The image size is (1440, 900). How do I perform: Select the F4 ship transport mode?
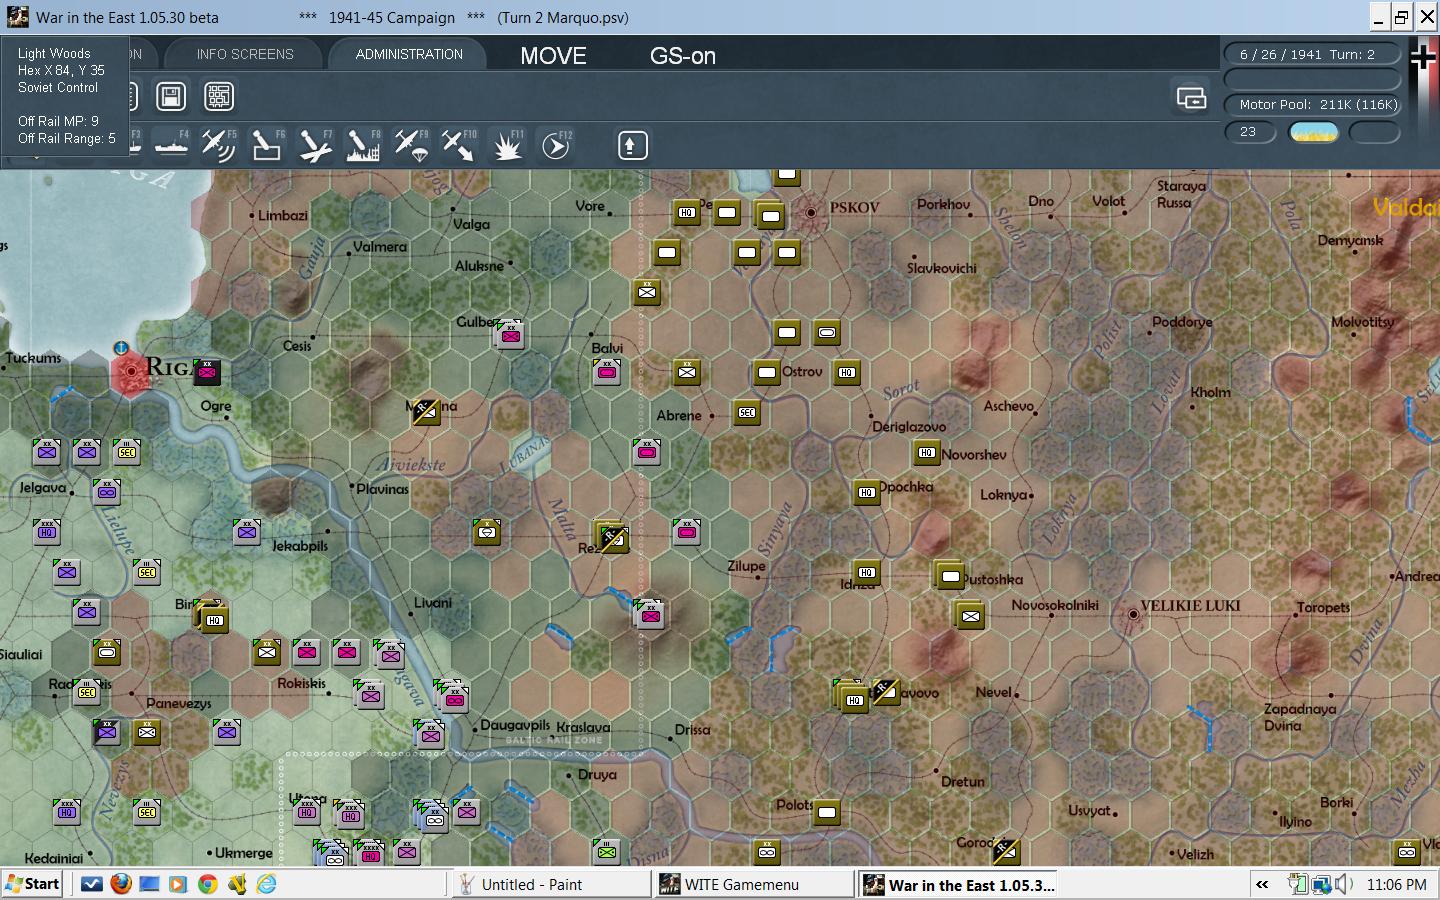point(171,146)
